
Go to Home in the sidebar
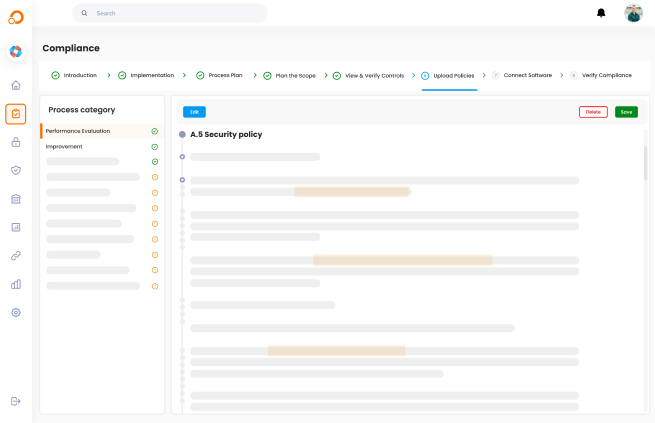point(16,85)
